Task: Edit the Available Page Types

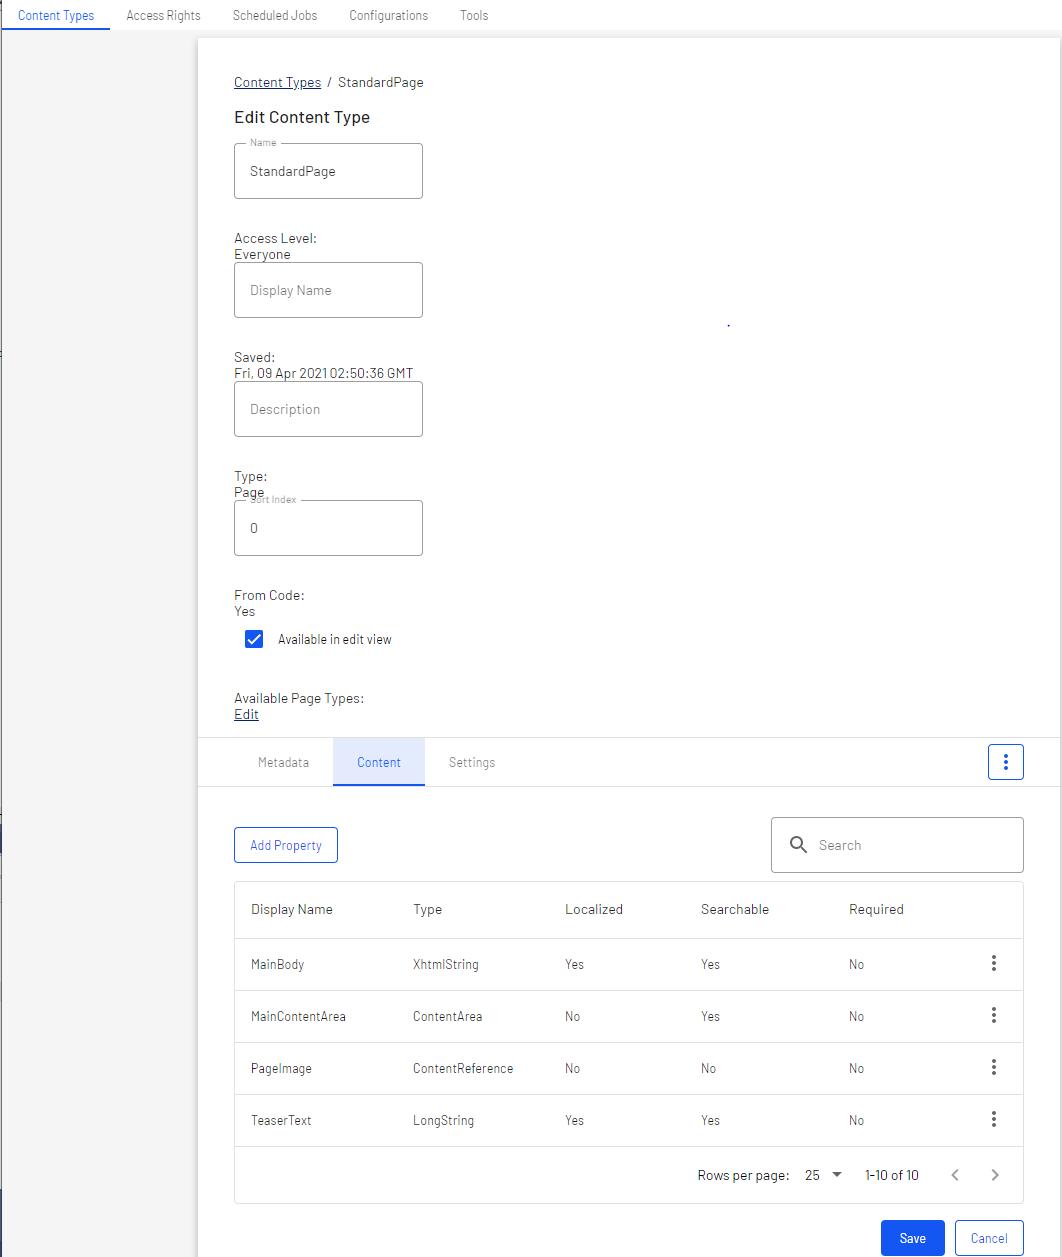Action: (x=246, y=714)
